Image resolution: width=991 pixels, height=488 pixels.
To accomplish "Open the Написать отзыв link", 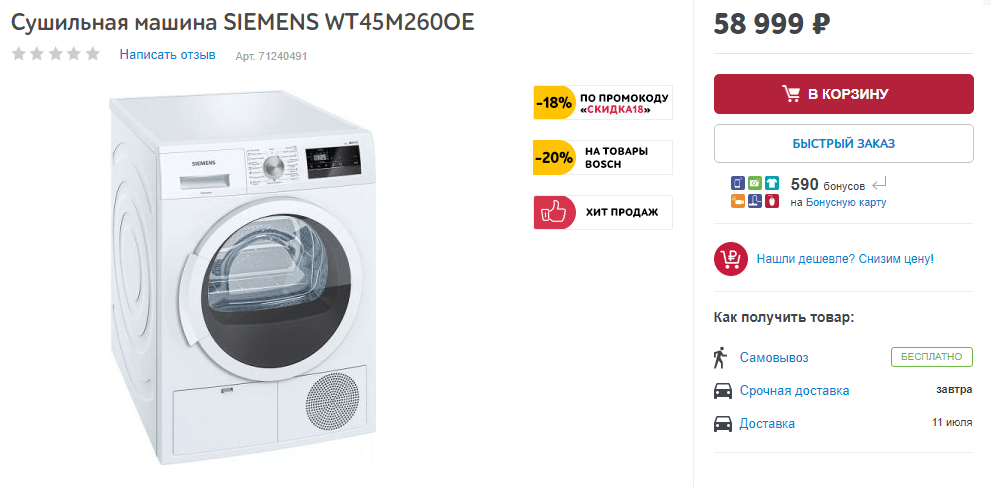I will coord(167,54).
